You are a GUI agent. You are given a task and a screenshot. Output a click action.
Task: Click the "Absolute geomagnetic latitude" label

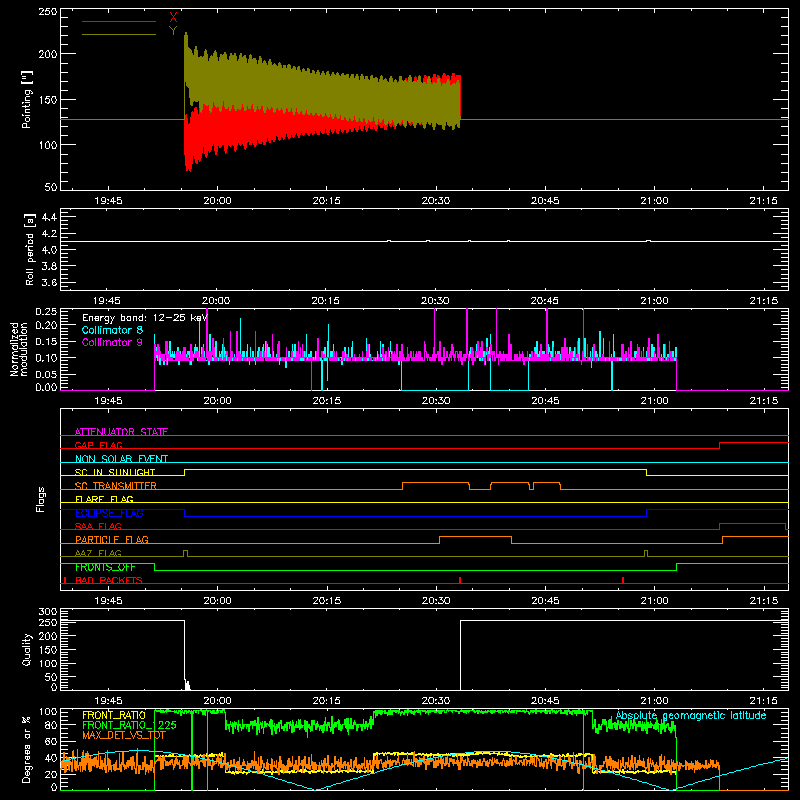coord(691,715)
